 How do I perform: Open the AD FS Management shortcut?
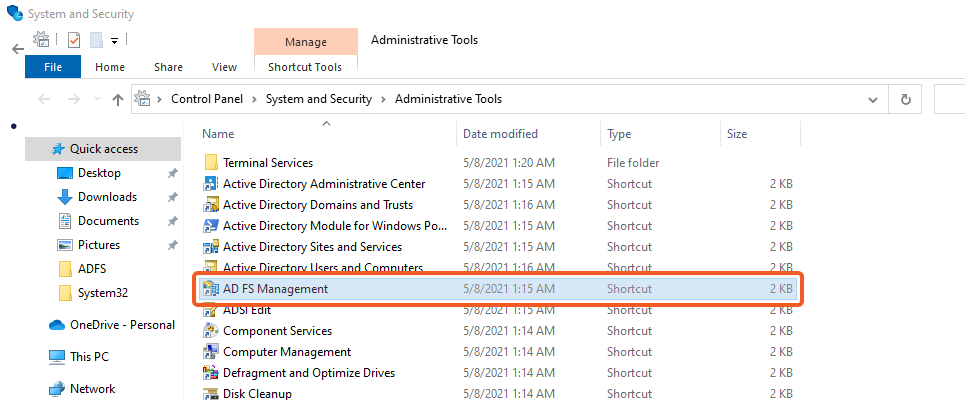[275, 289]
